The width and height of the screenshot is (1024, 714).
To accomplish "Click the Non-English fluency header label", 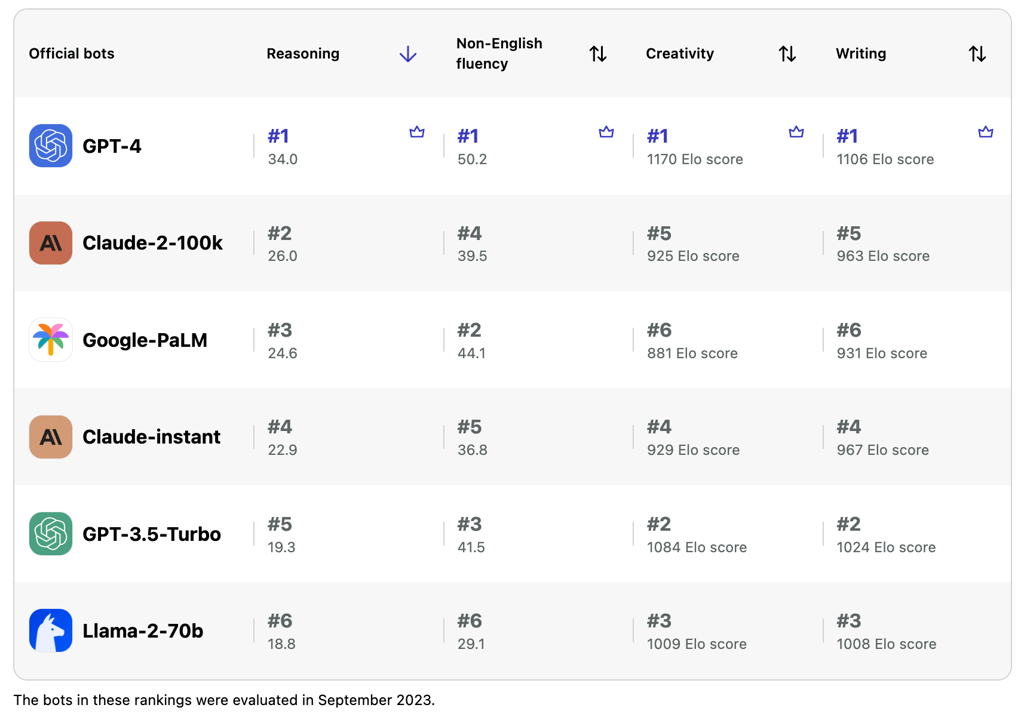I will coord(499,54).
